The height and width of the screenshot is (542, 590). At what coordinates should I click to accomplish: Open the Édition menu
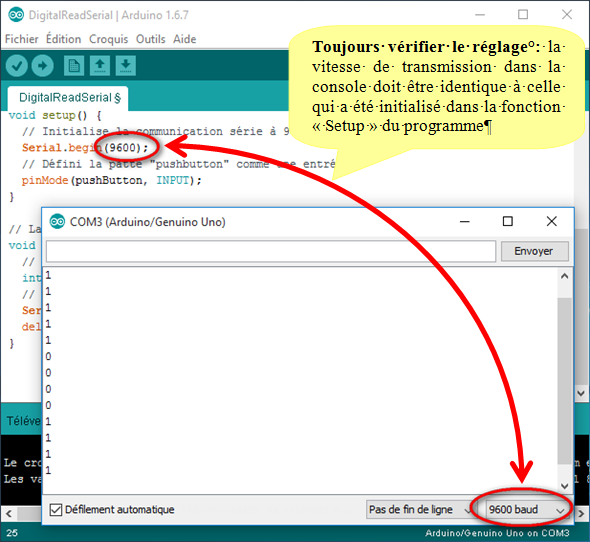point(63,39)
